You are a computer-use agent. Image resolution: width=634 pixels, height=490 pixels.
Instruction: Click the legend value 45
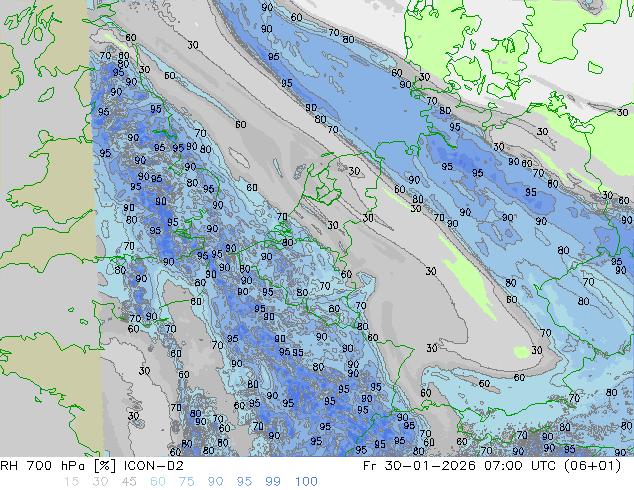coord(129,482)
